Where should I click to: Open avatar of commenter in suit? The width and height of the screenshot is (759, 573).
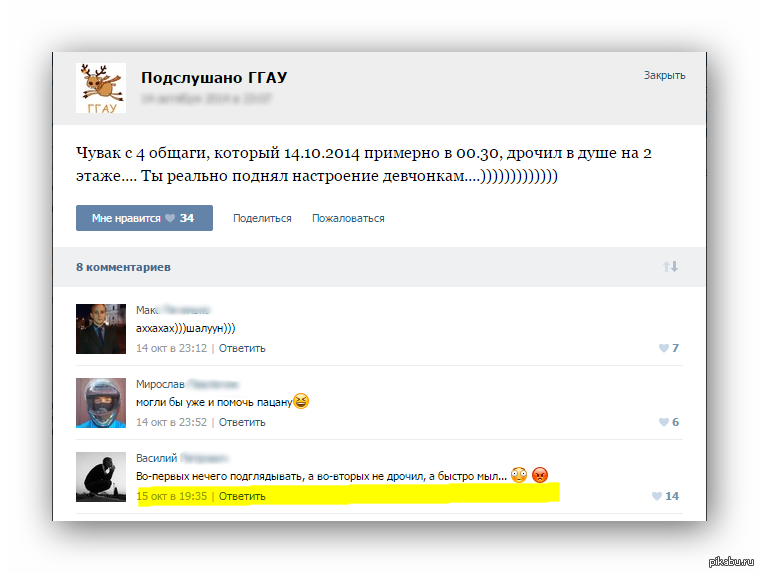click(101, 329)
